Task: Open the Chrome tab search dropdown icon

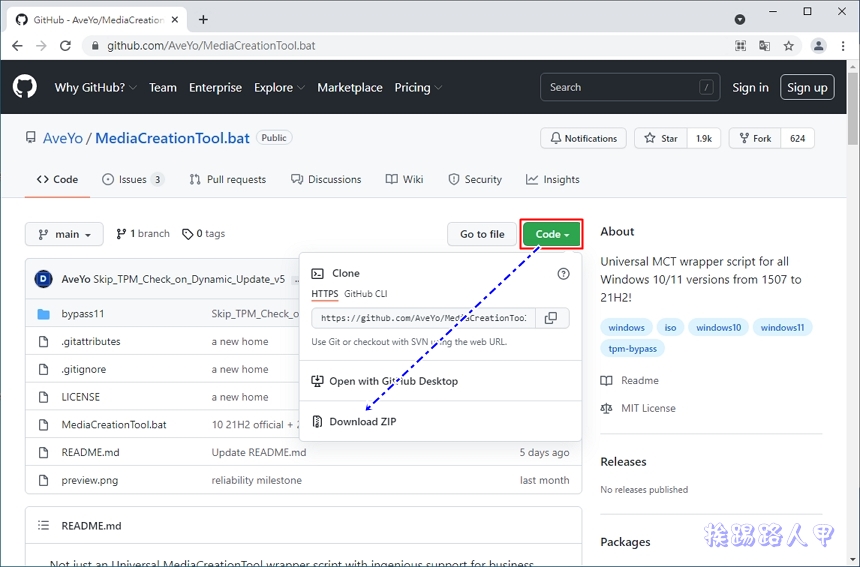Action: coord(740,20)
